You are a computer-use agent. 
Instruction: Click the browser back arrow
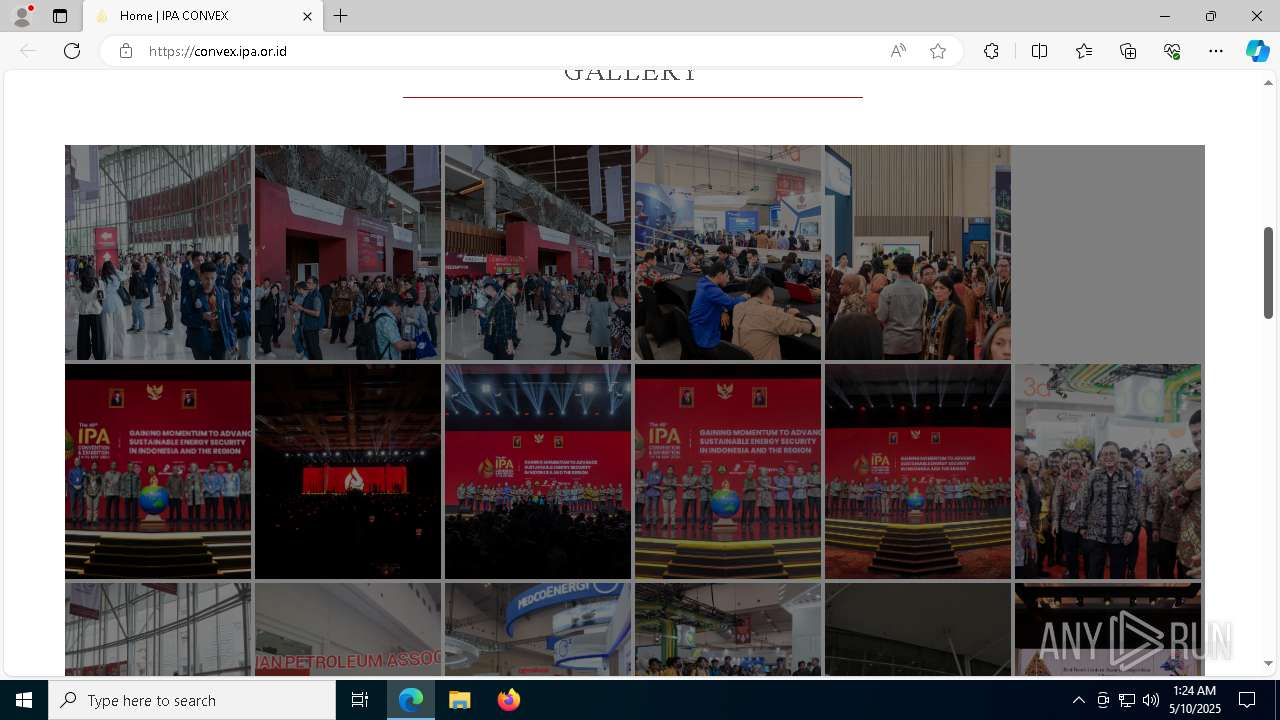click(x=28, y=51)
